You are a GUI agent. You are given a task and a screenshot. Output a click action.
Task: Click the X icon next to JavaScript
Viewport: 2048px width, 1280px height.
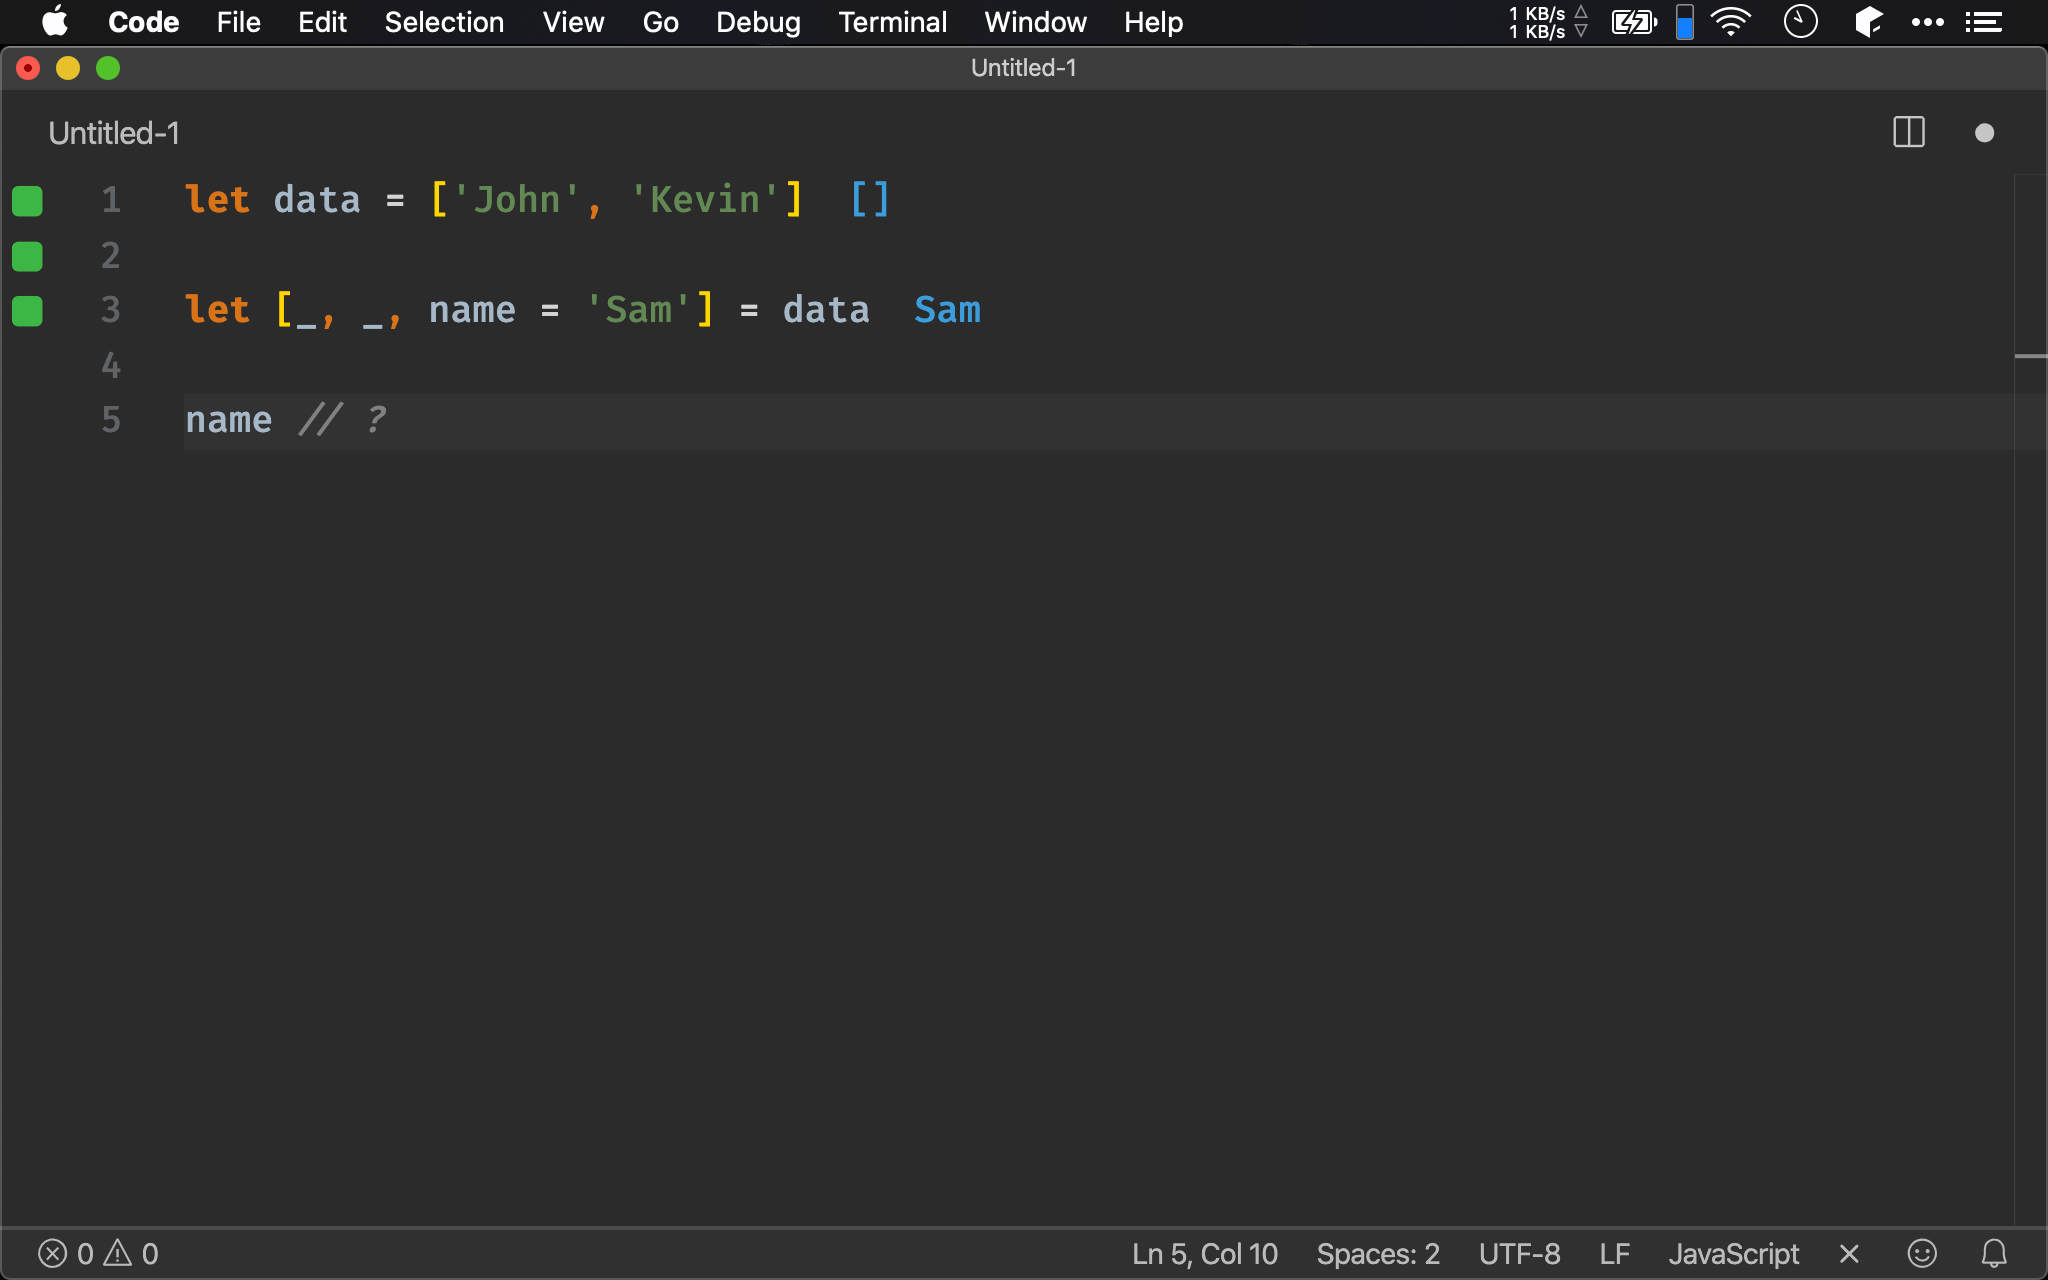click(x=1849, y=1253)
